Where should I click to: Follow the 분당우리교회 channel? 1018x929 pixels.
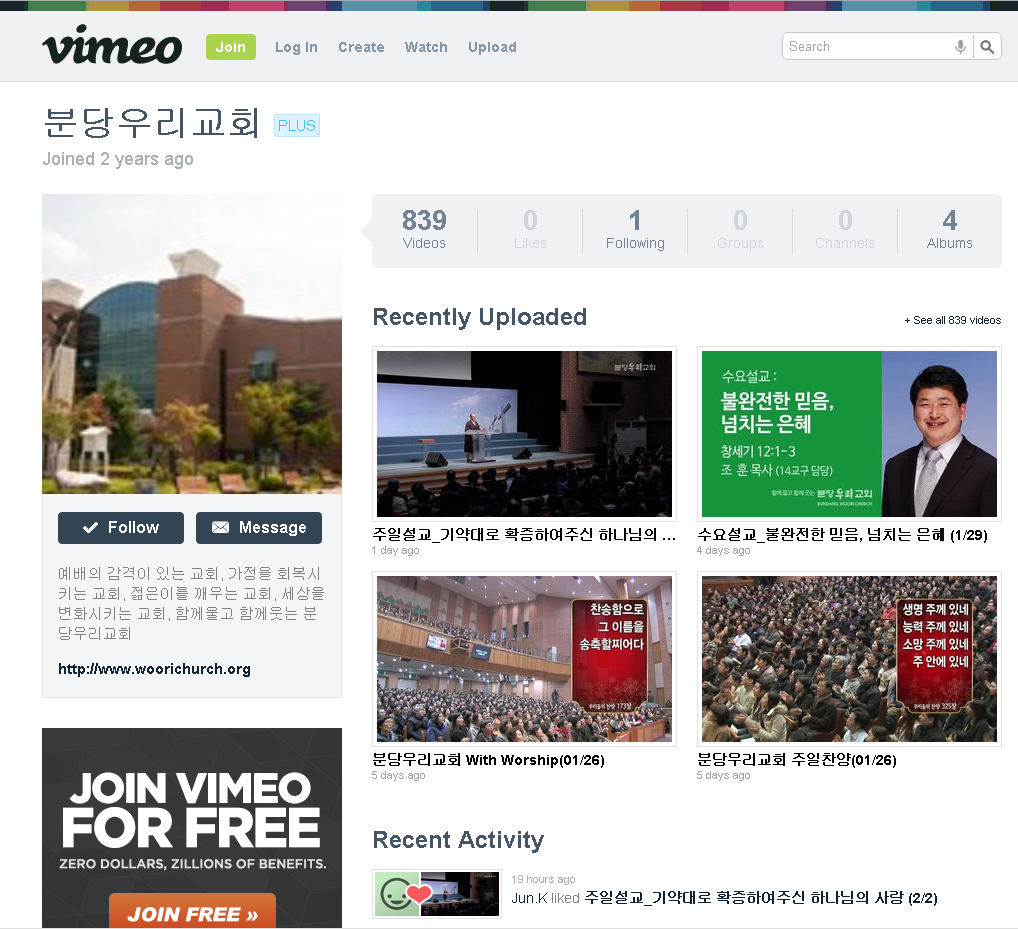[x=121, y=528]
